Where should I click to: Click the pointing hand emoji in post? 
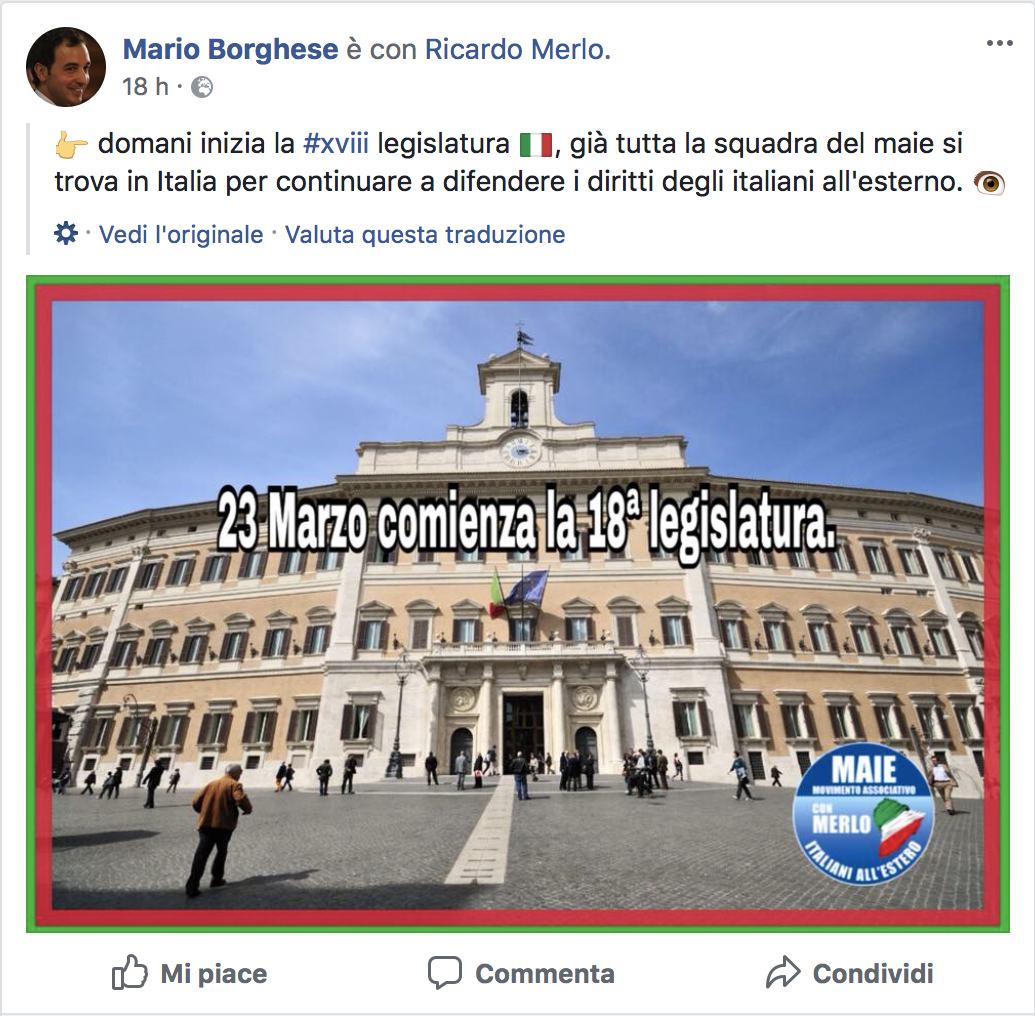(71, 145)
